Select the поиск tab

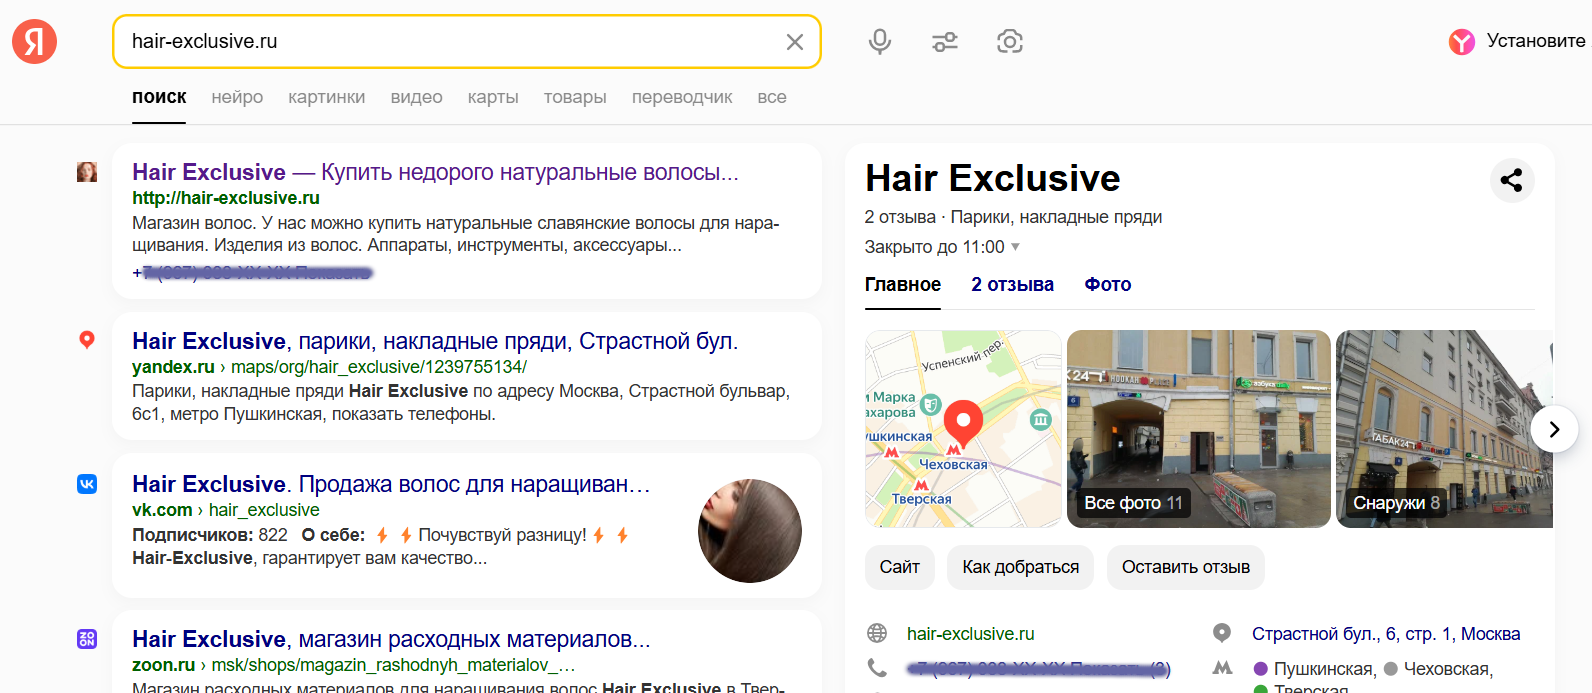pyautogui.click(x=159, y=97)
